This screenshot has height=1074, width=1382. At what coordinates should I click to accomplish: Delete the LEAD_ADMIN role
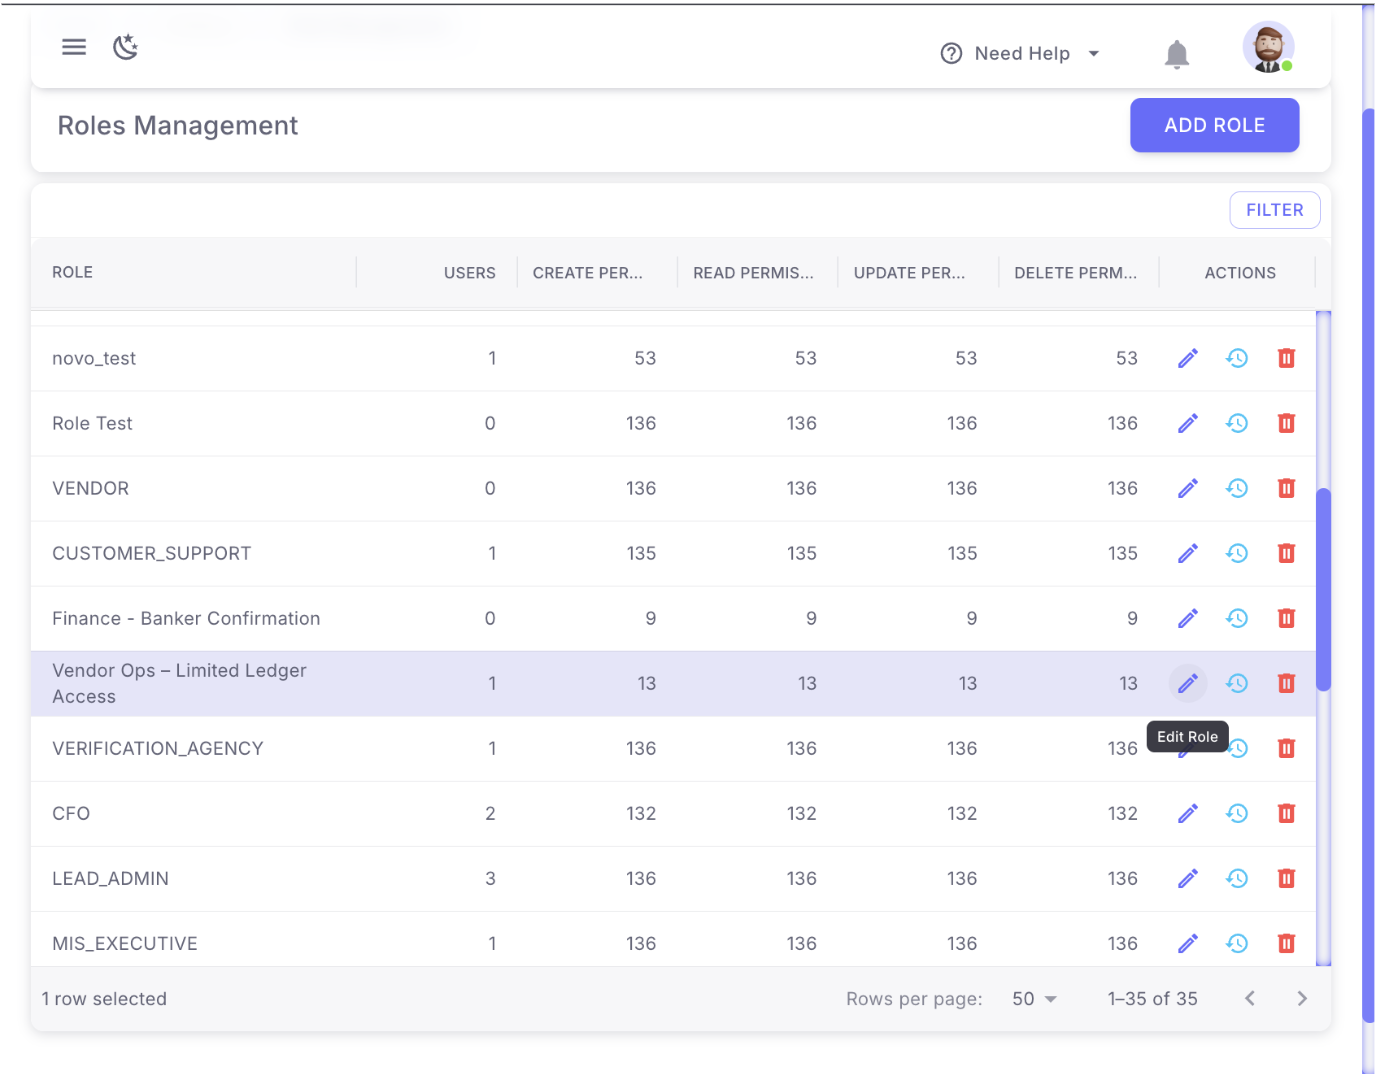point(1286,879)
